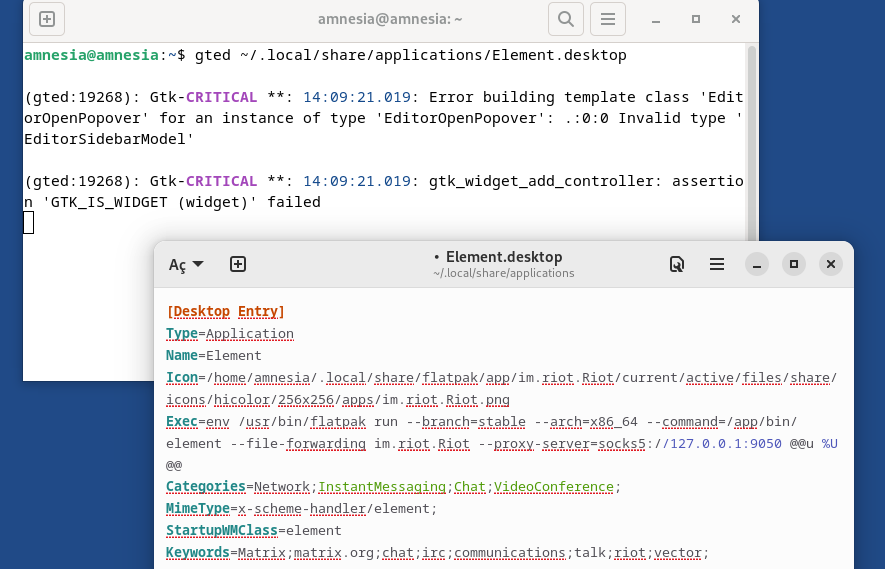
Task: Maximize the Element.desktop editor window
Action: pyautogui.click(x=794, y=264)
